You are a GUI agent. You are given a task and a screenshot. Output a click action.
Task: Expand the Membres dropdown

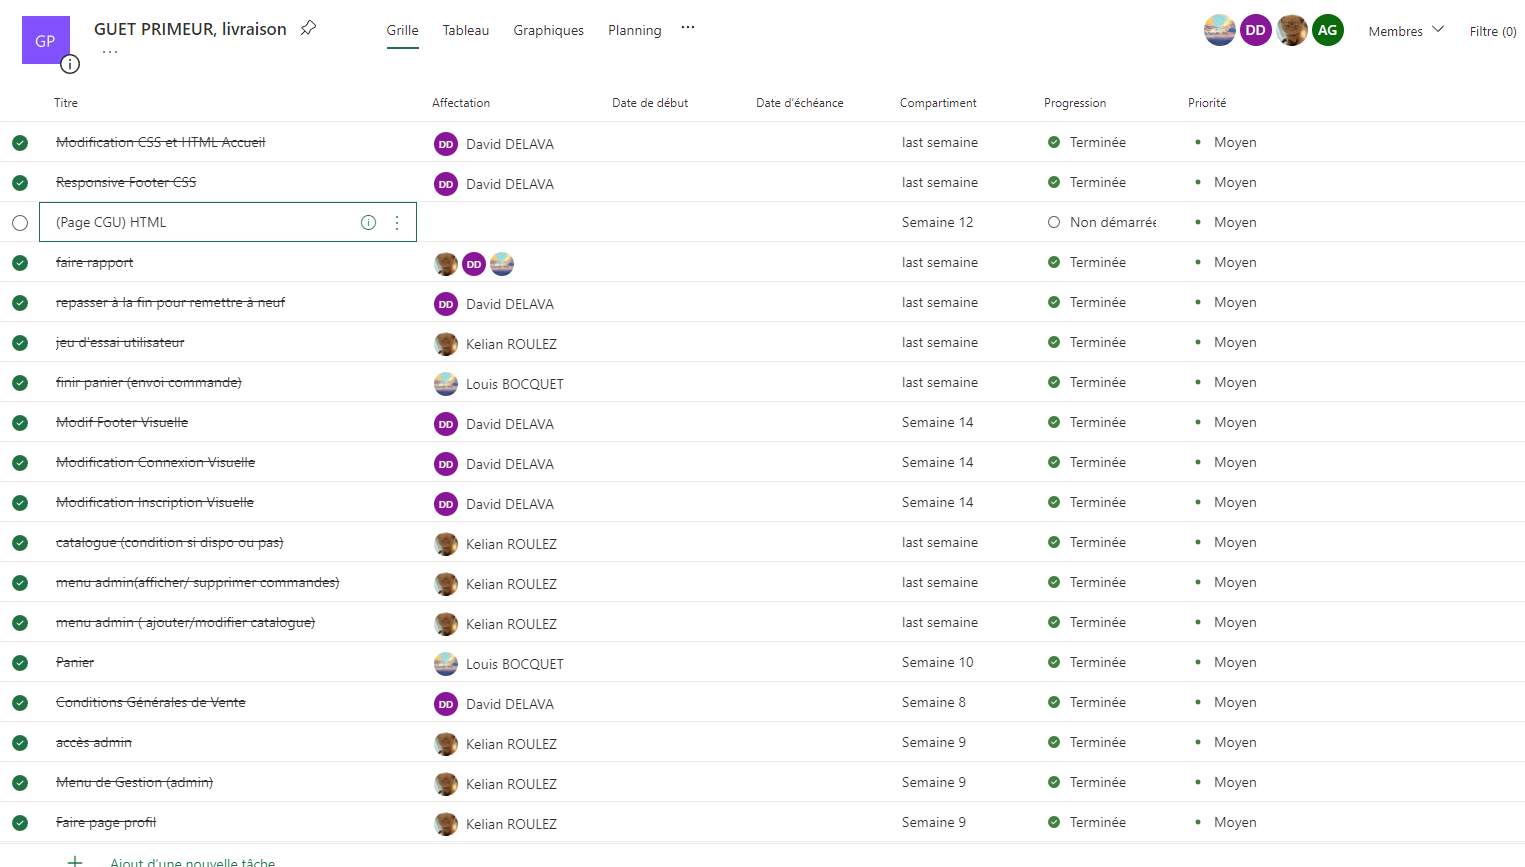pyautogui.click(x=1406, y=31)
